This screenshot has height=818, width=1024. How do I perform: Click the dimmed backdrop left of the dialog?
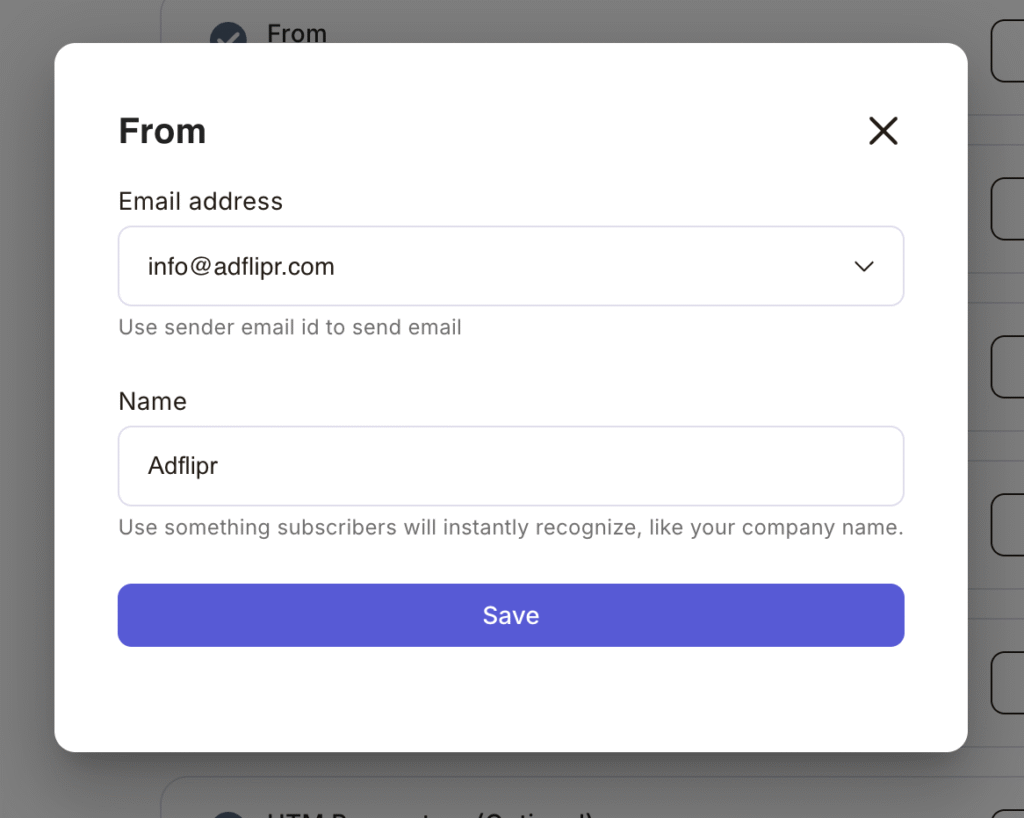(x=26, y=400)
